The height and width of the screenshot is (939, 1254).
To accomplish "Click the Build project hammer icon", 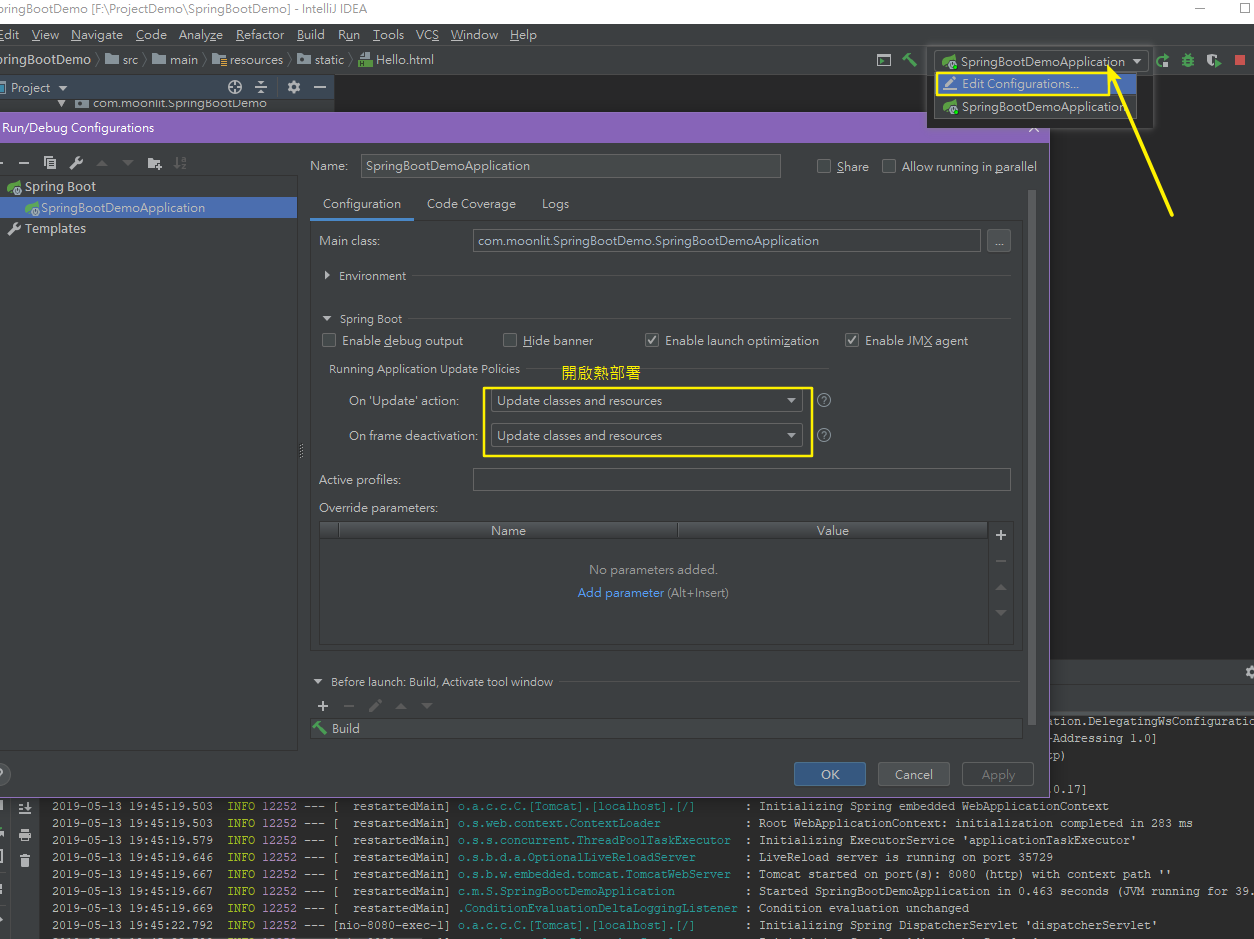I will point(909,60).
